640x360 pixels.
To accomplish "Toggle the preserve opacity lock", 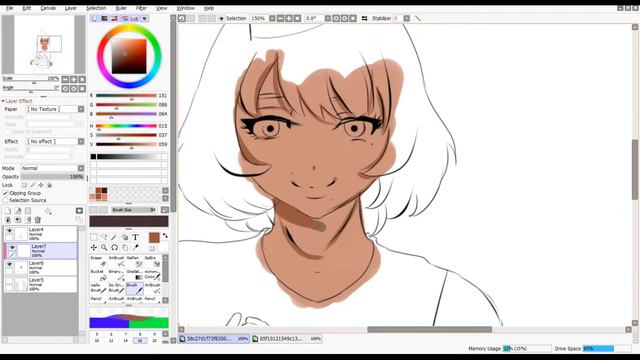I will click(24, 185).
